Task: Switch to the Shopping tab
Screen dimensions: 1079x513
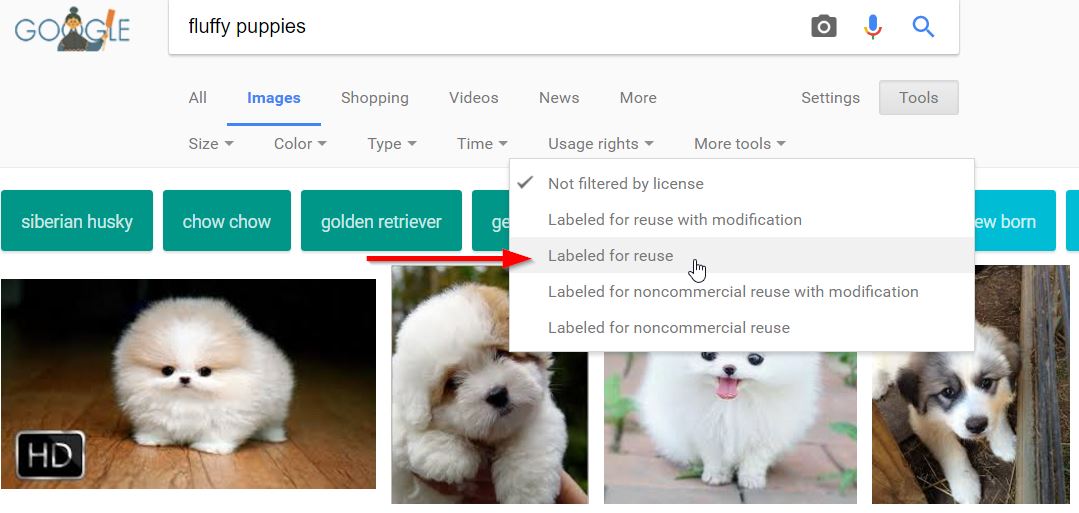Action: [375, 98]
